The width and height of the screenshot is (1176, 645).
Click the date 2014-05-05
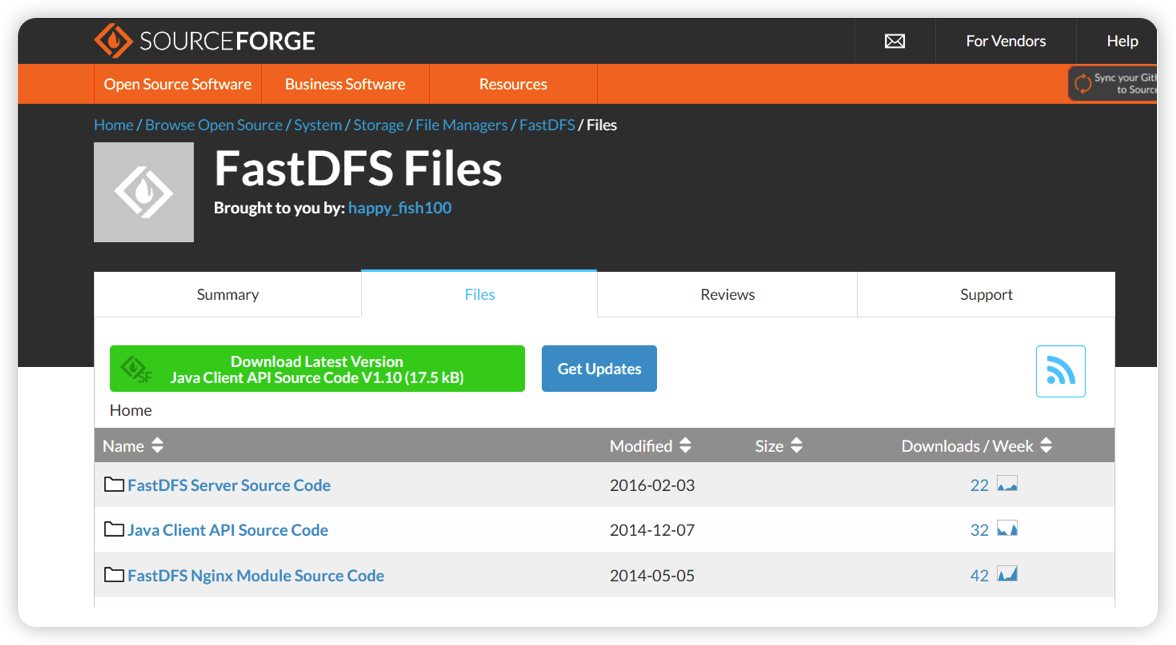(652, 575)
